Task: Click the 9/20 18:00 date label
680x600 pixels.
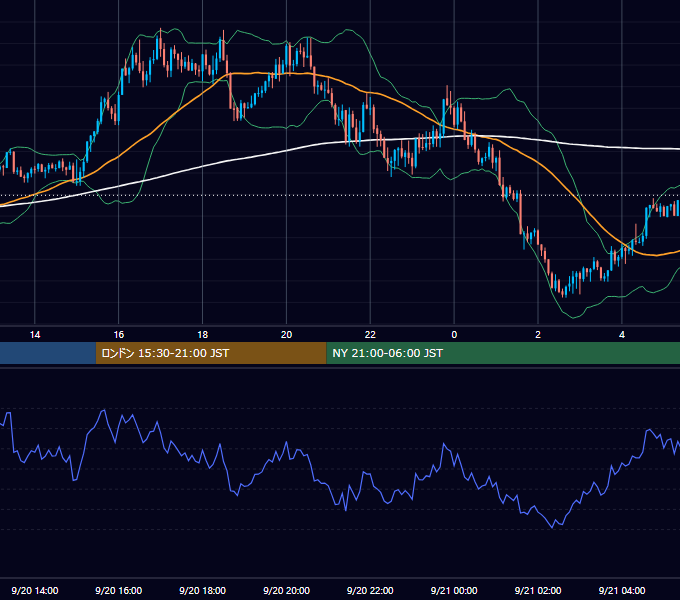Action: (x=203, y=590)
